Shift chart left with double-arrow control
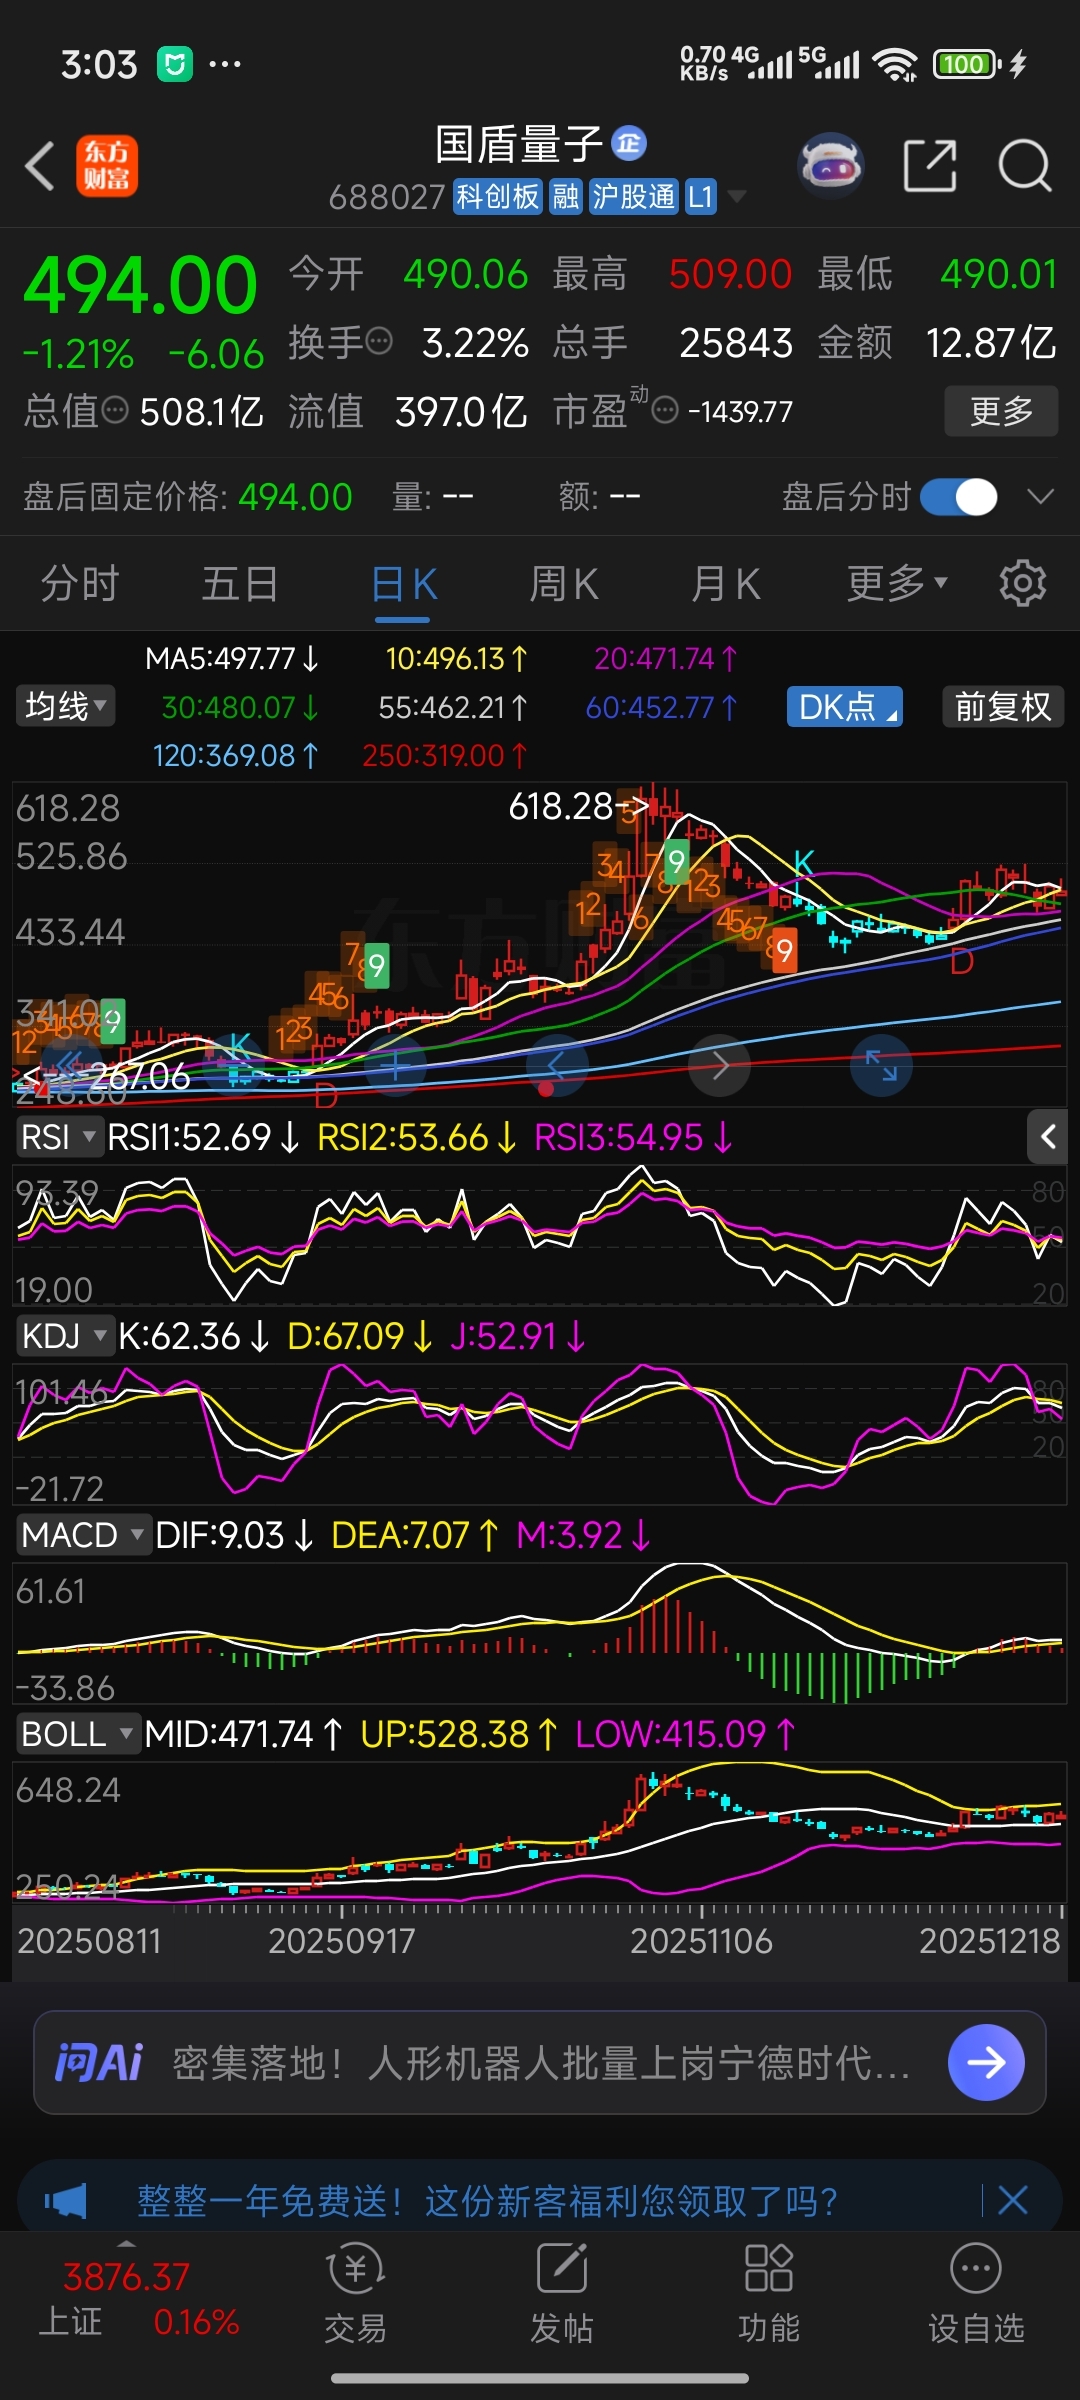This screenshot has height=2400, width=1080. [71, 1064]
